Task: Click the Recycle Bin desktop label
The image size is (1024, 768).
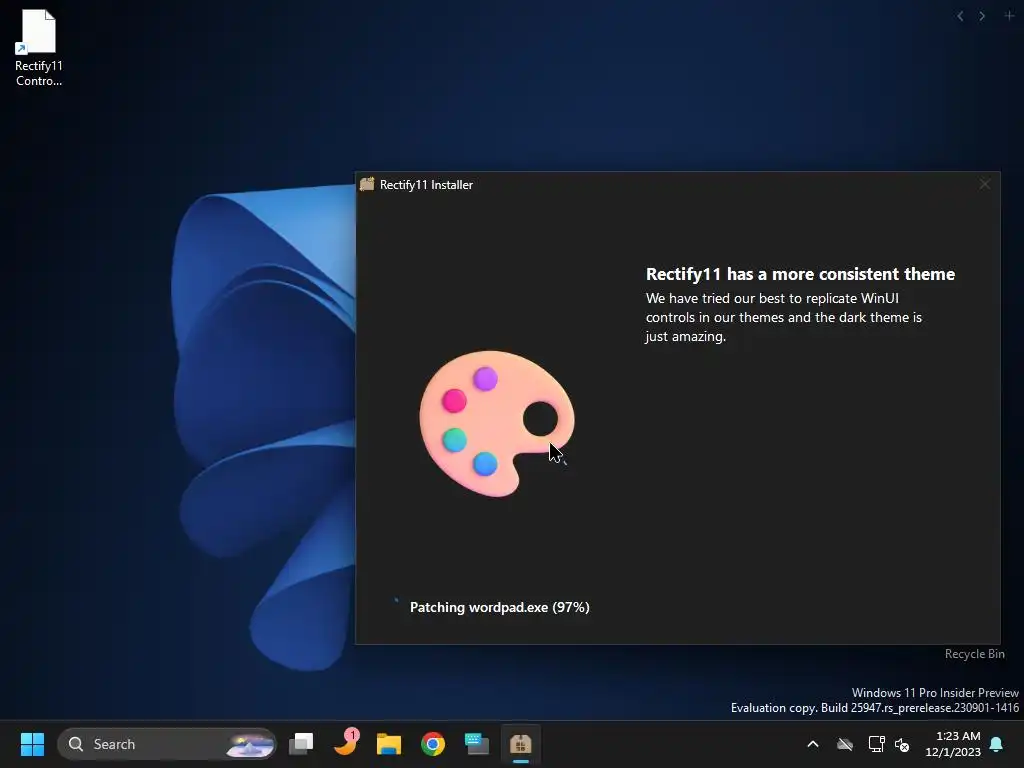Action: point(974,654)
